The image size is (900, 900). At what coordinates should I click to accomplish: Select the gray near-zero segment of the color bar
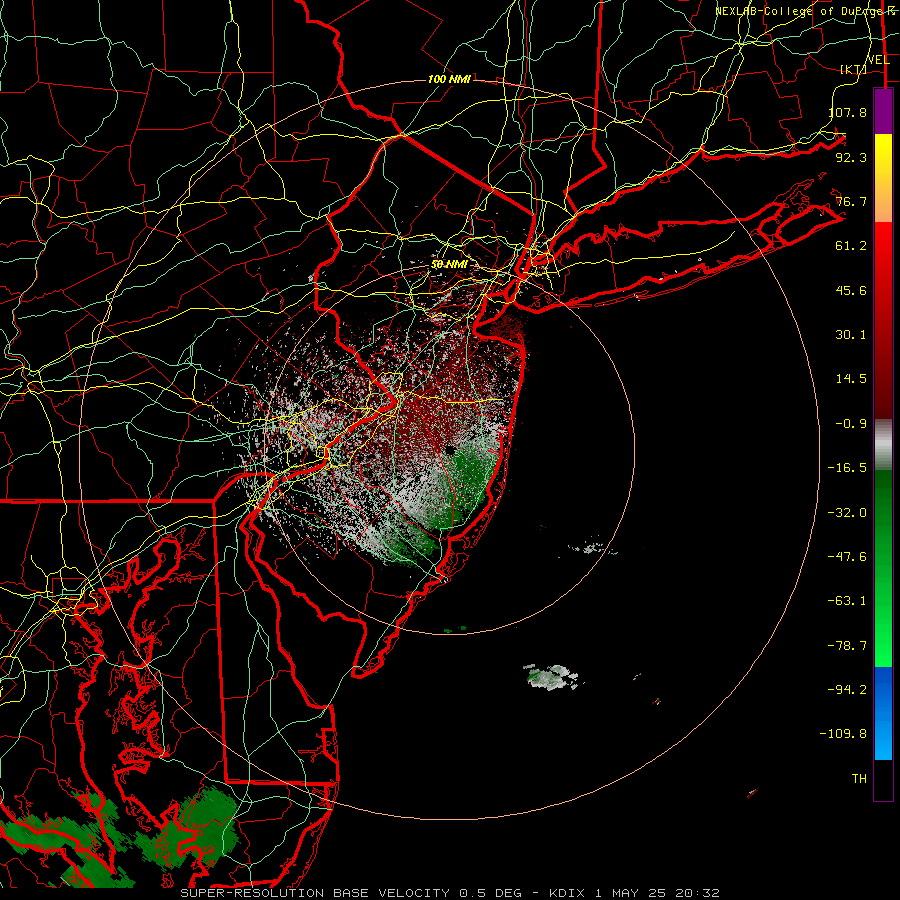pyautogui.click(x=883, y=445)
